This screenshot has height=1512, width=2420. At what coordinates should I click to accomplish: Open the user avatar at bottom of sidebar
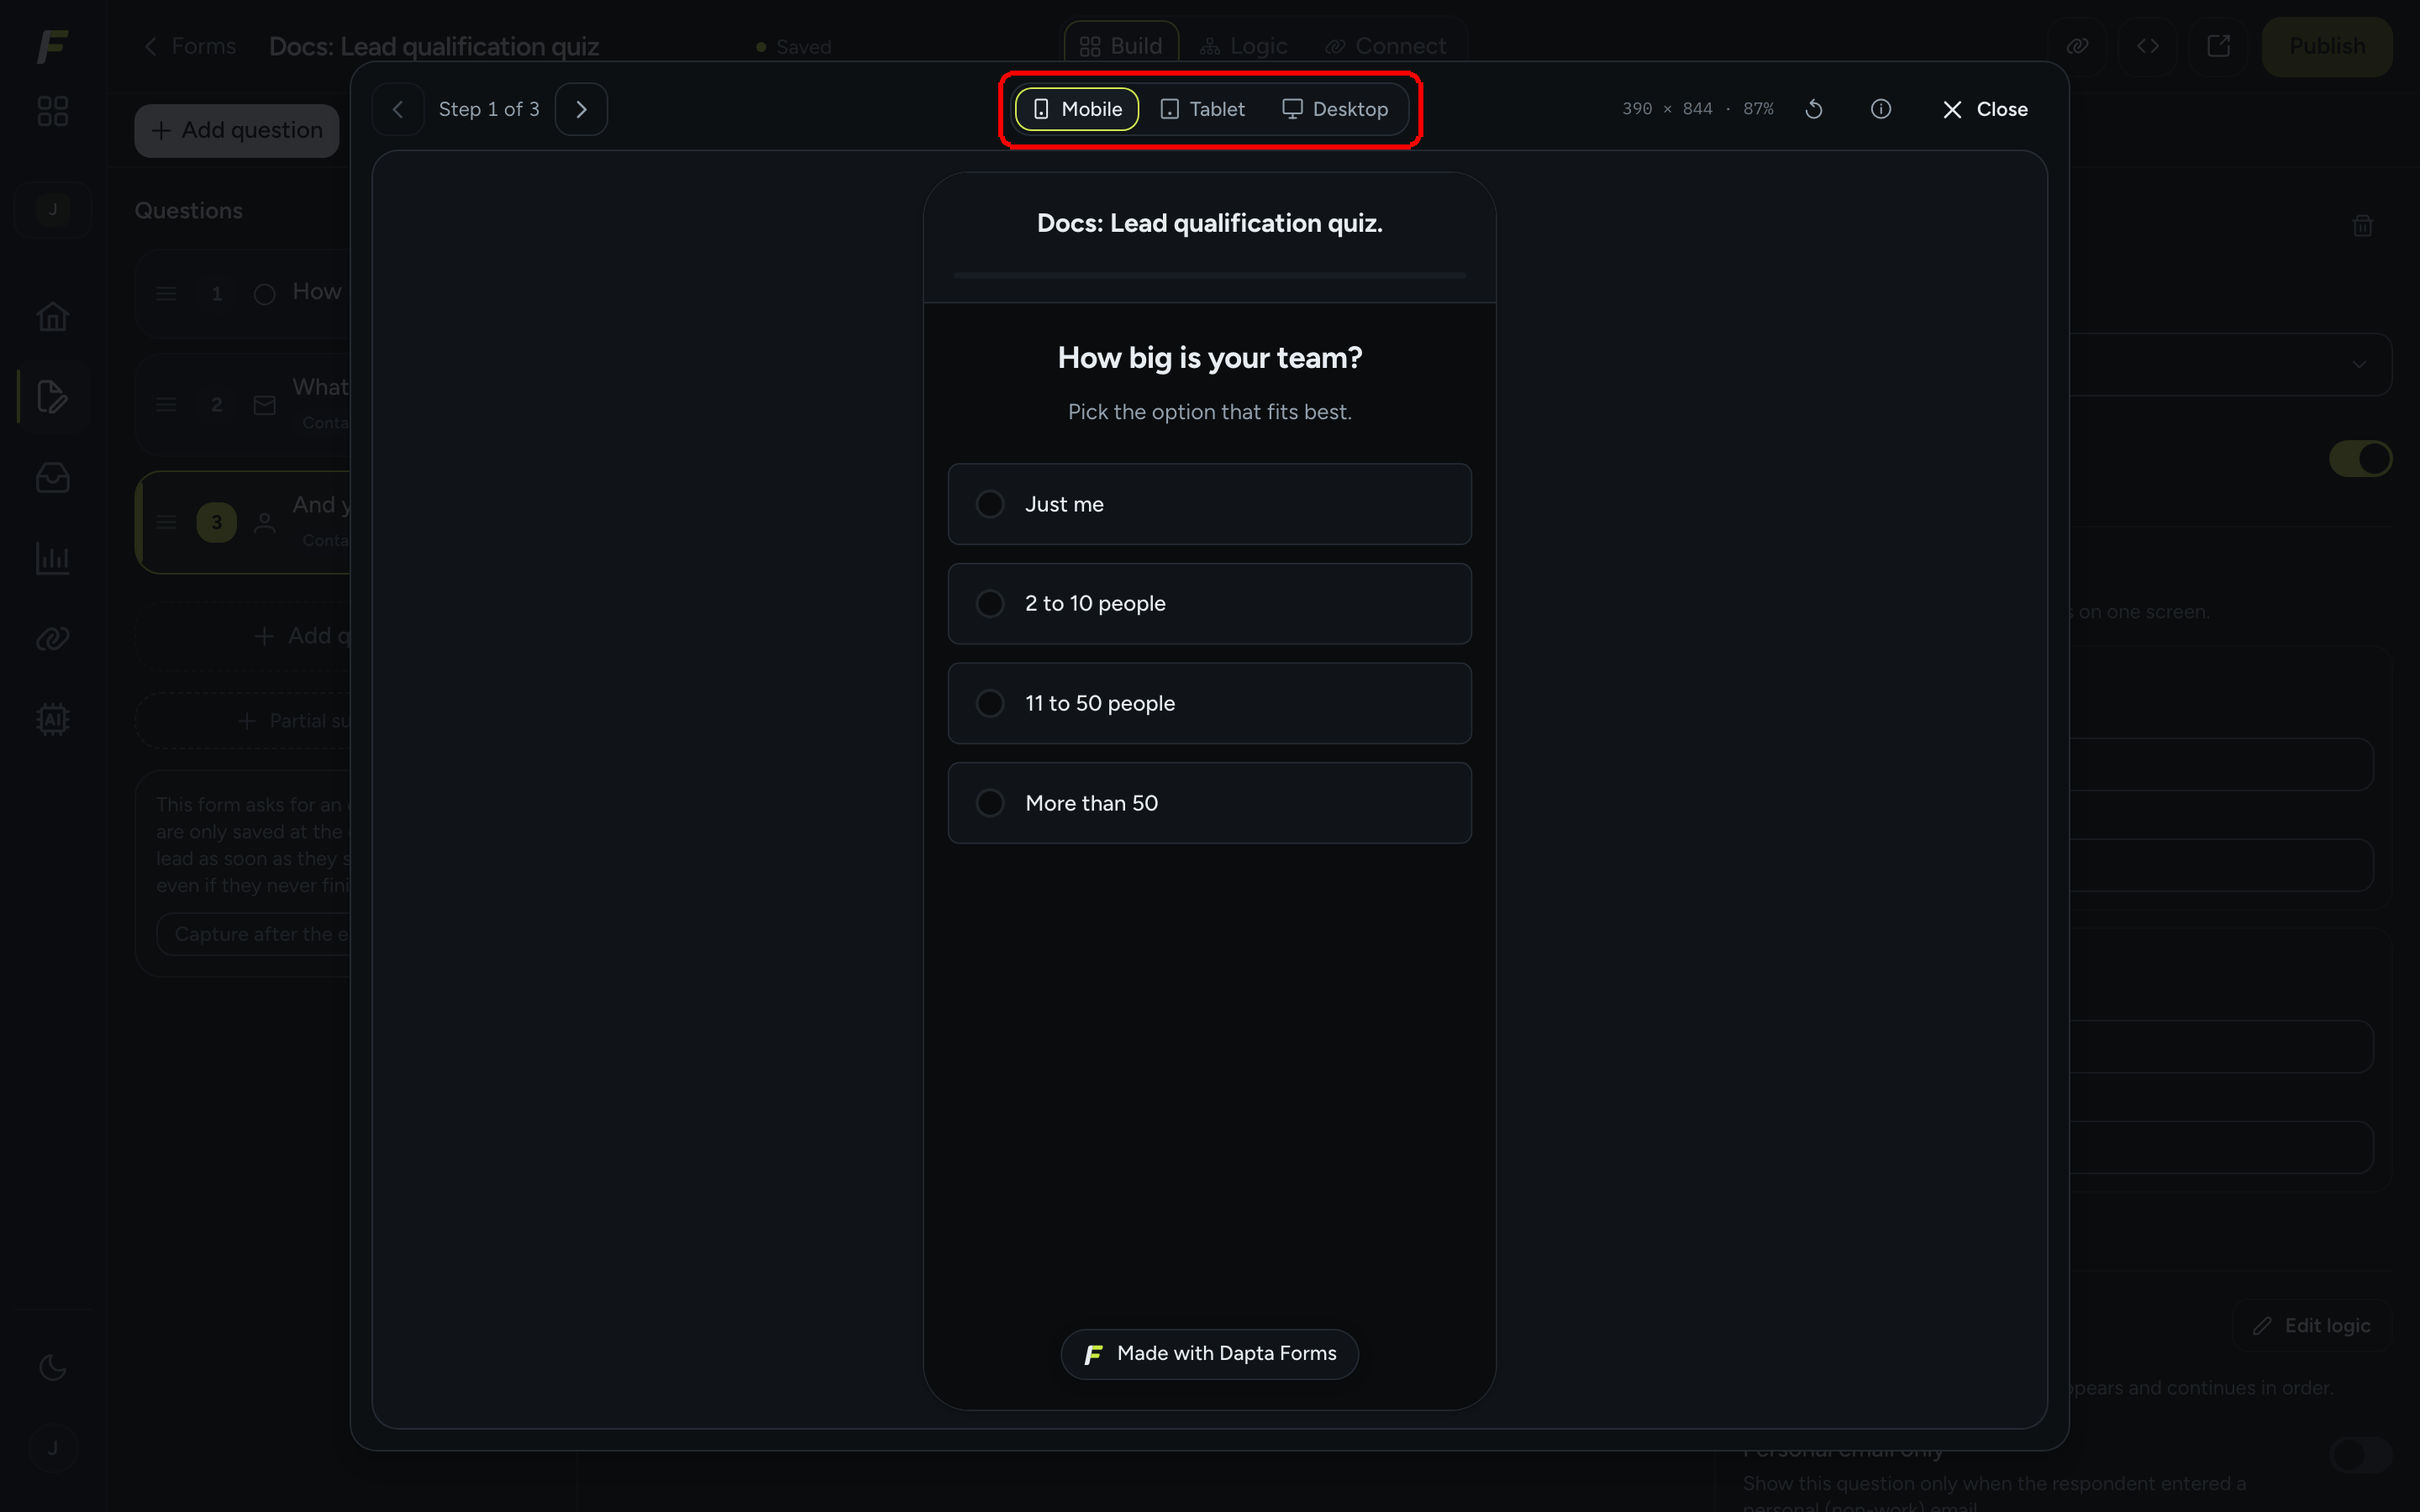coord(53,1448)
